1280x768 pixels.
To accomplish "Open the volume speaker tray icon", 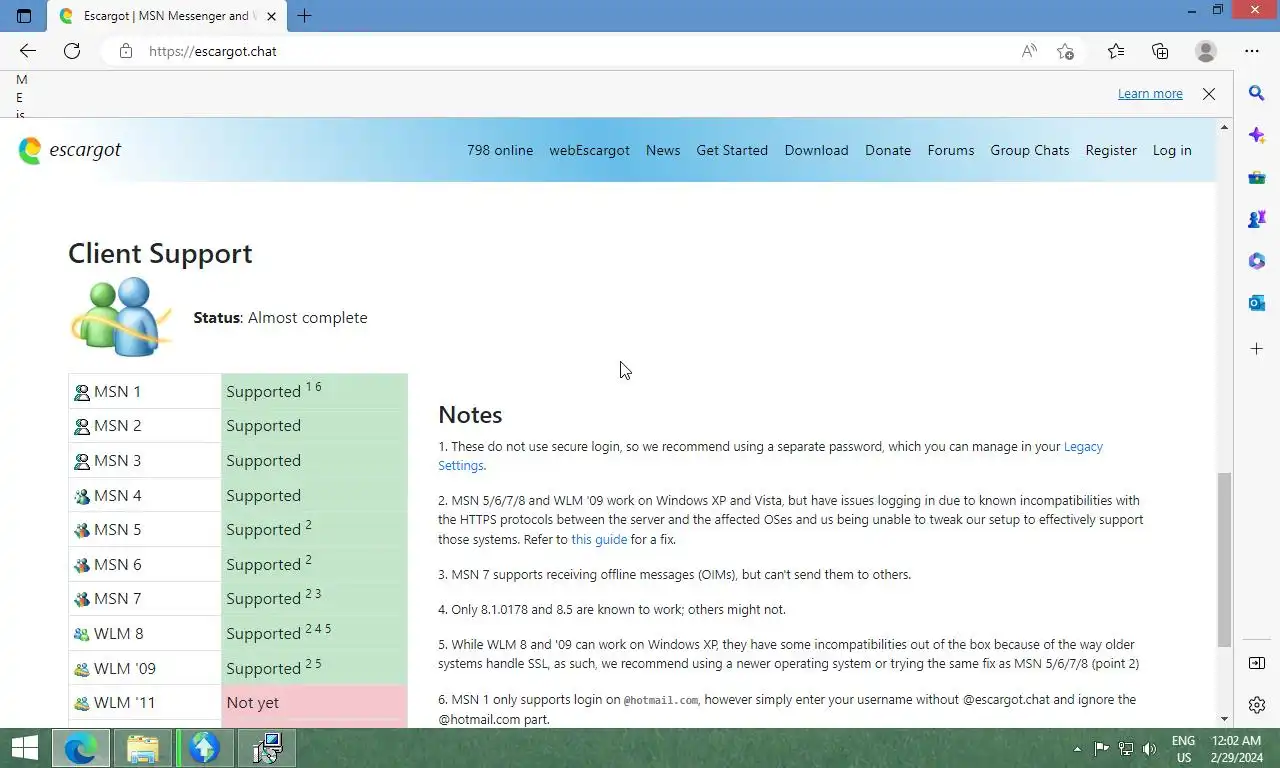I will (1149, 749).
